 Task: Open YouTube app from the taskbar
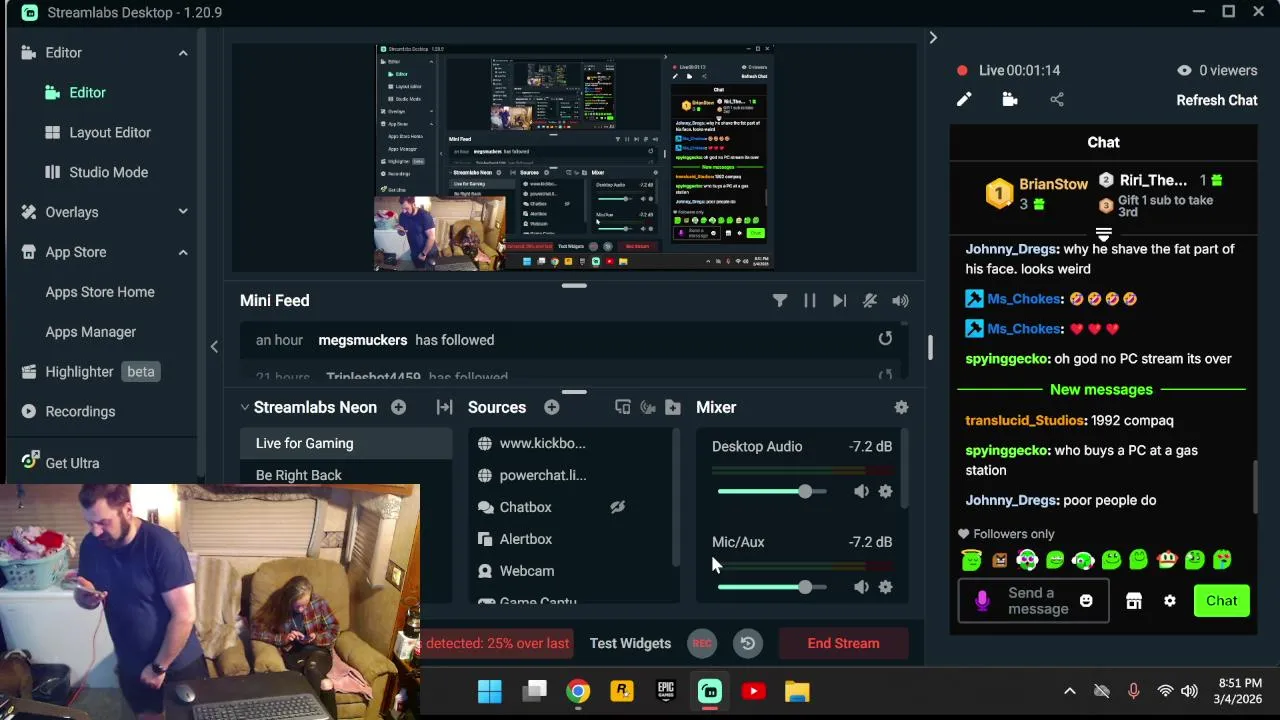(x=753, y=691)
